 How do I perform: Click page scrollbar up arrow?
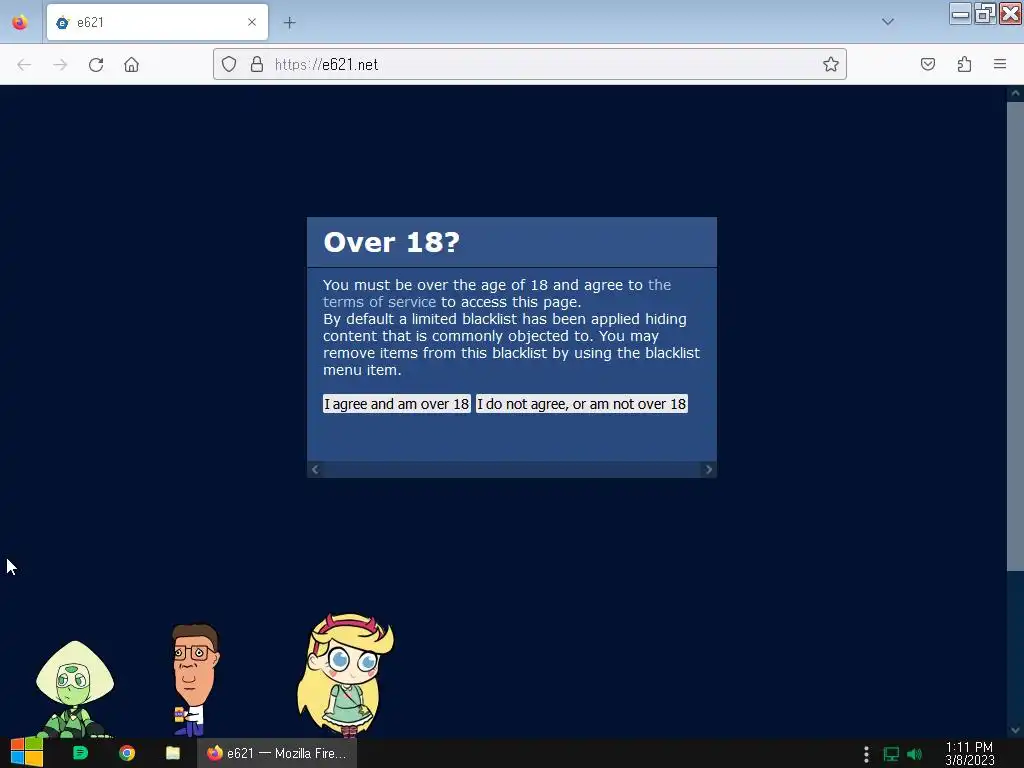(1015, 93)
